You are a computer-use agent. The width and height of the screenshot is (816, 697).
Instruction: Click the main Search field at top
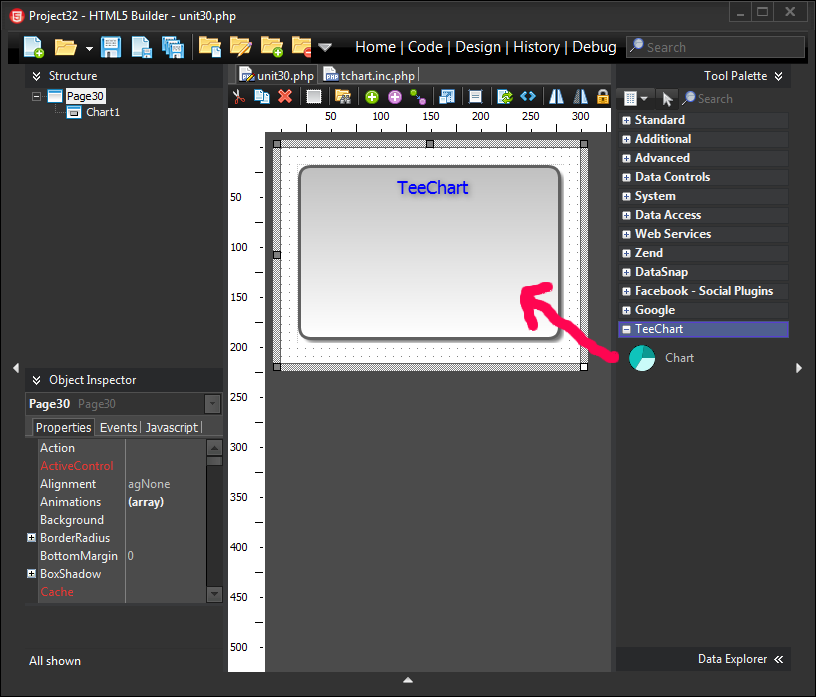click(x=715, y=47)
